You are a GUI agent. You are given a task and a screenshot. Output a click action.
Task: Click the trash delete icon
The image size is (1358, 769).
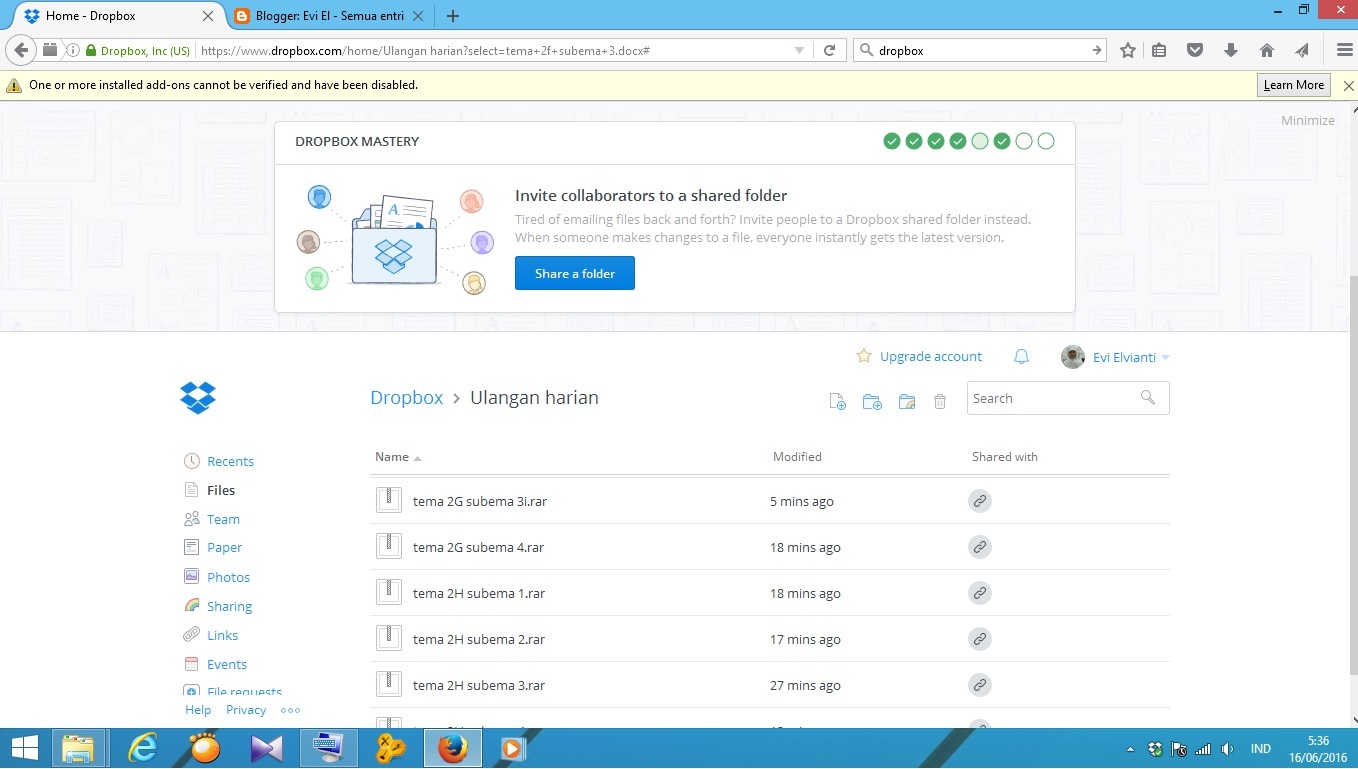940,401
